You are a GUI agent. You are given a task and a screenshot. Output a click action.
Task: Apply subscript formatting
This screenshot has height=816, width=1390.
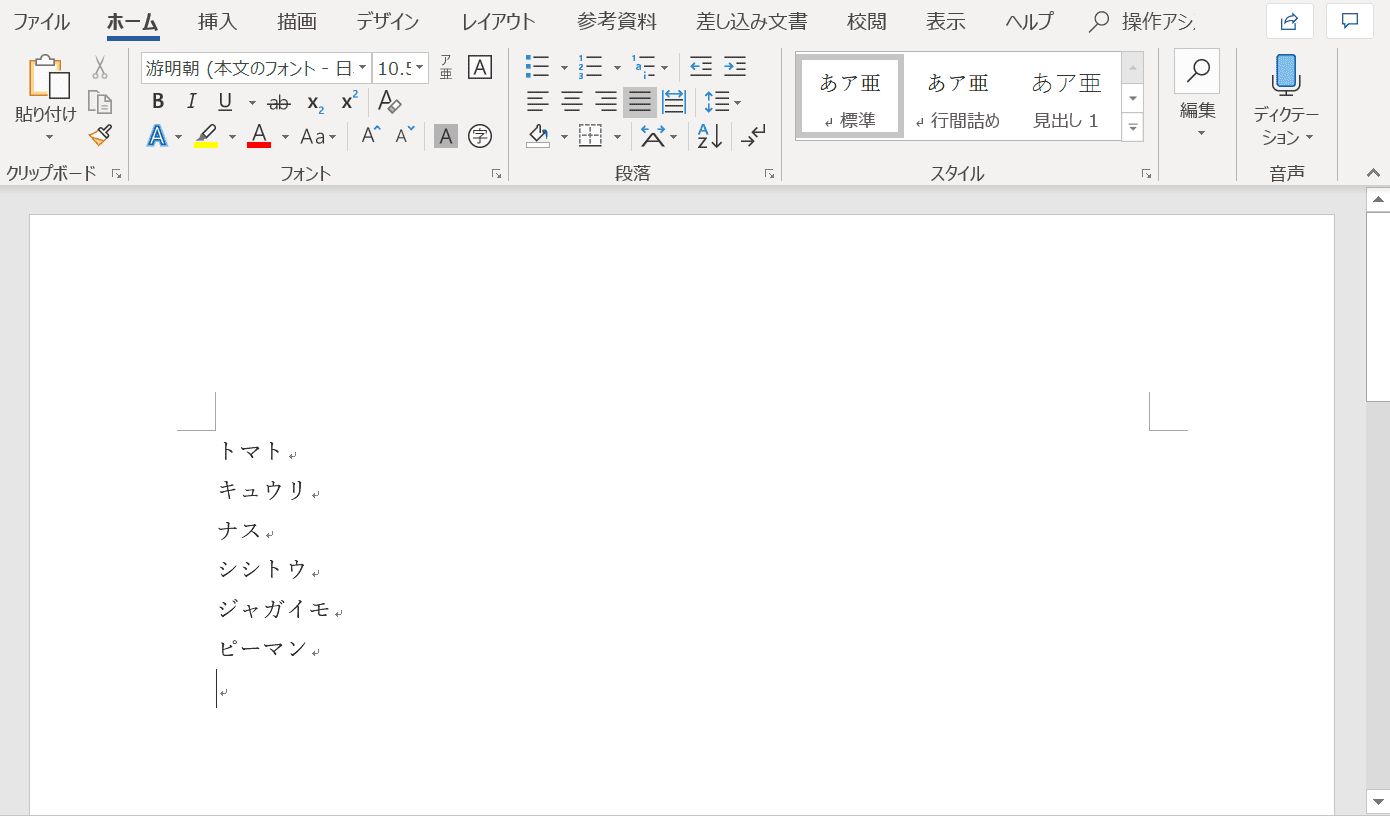315,102
